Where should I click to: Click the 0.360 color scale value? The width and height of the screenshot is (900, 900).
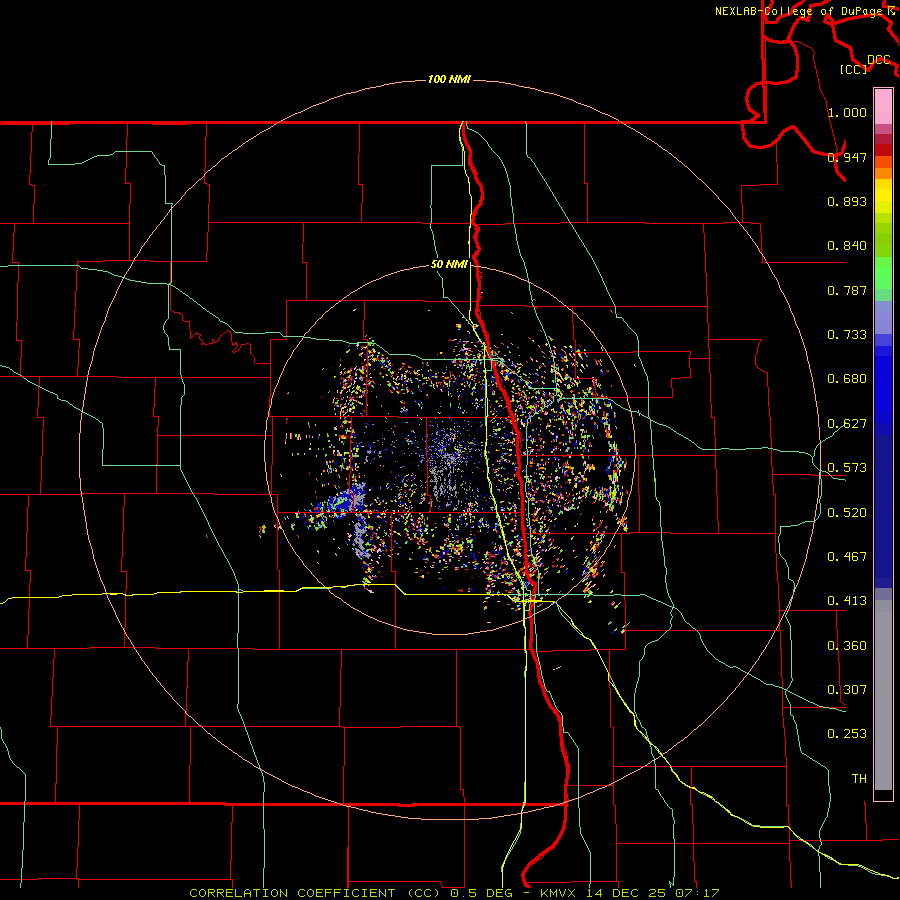(847, 645)
